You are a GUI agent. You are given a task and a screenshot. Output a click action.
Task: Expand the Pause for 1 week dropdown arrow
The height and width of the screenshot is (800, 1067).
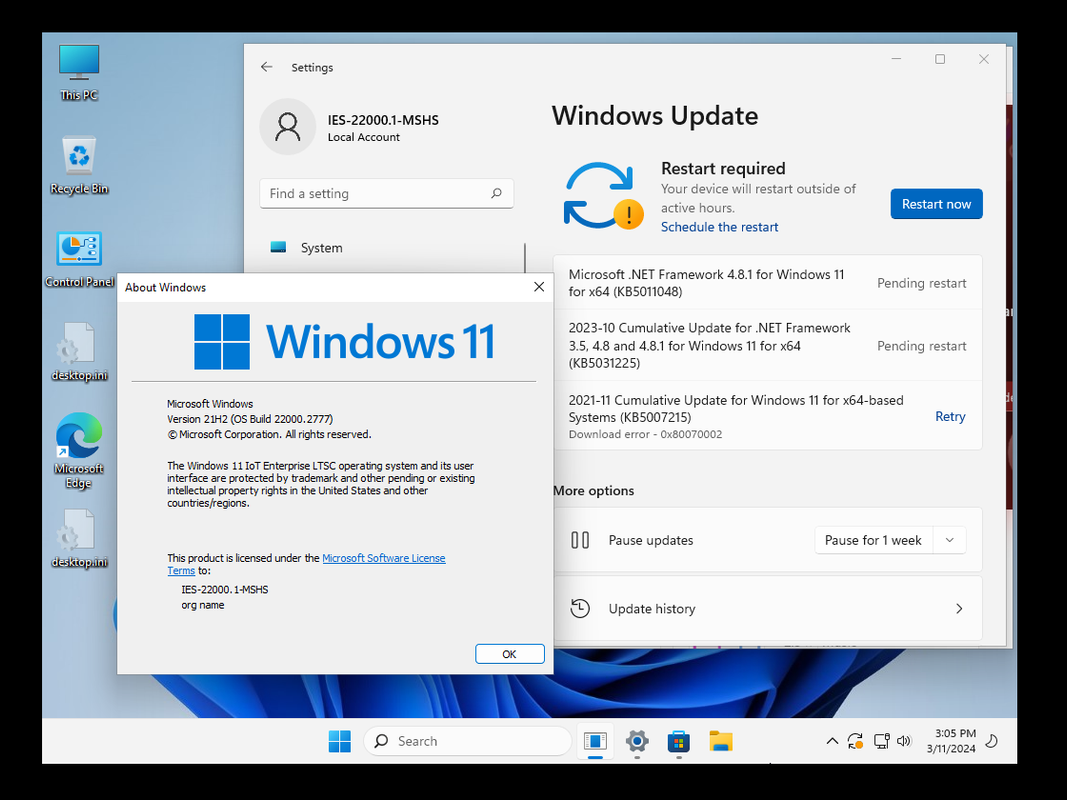pos(949,540)
